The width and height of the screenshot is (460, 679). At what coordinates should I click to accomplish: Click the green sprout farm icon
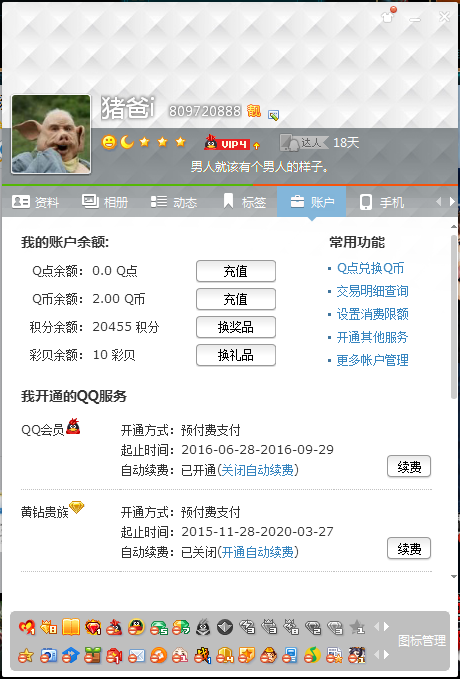(x=93, y=655)
